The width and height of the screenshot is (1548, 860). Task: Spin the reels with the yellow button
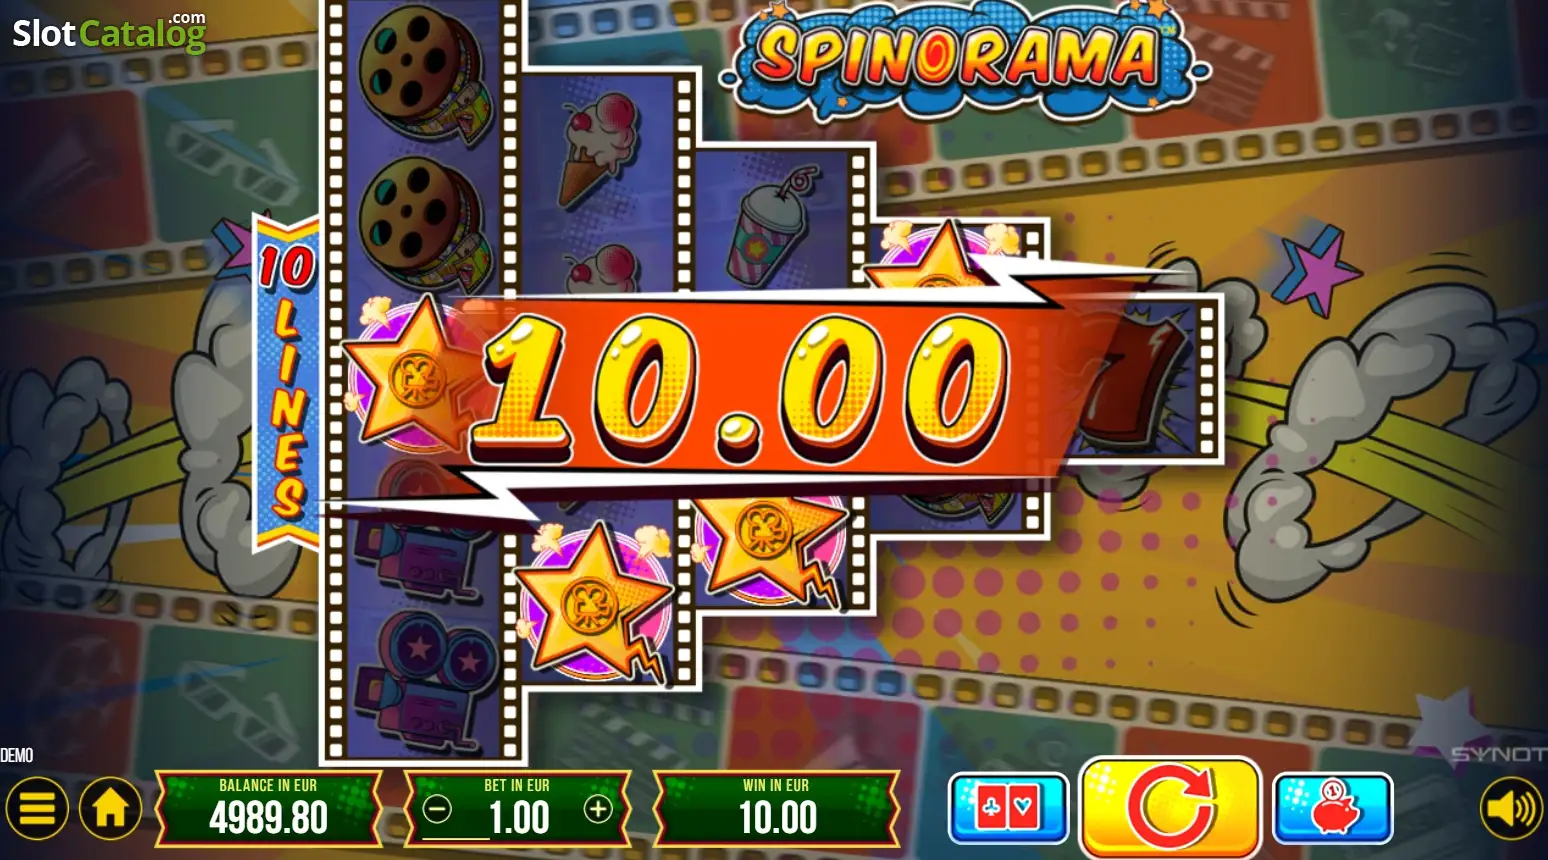(x=1170, y=808)
